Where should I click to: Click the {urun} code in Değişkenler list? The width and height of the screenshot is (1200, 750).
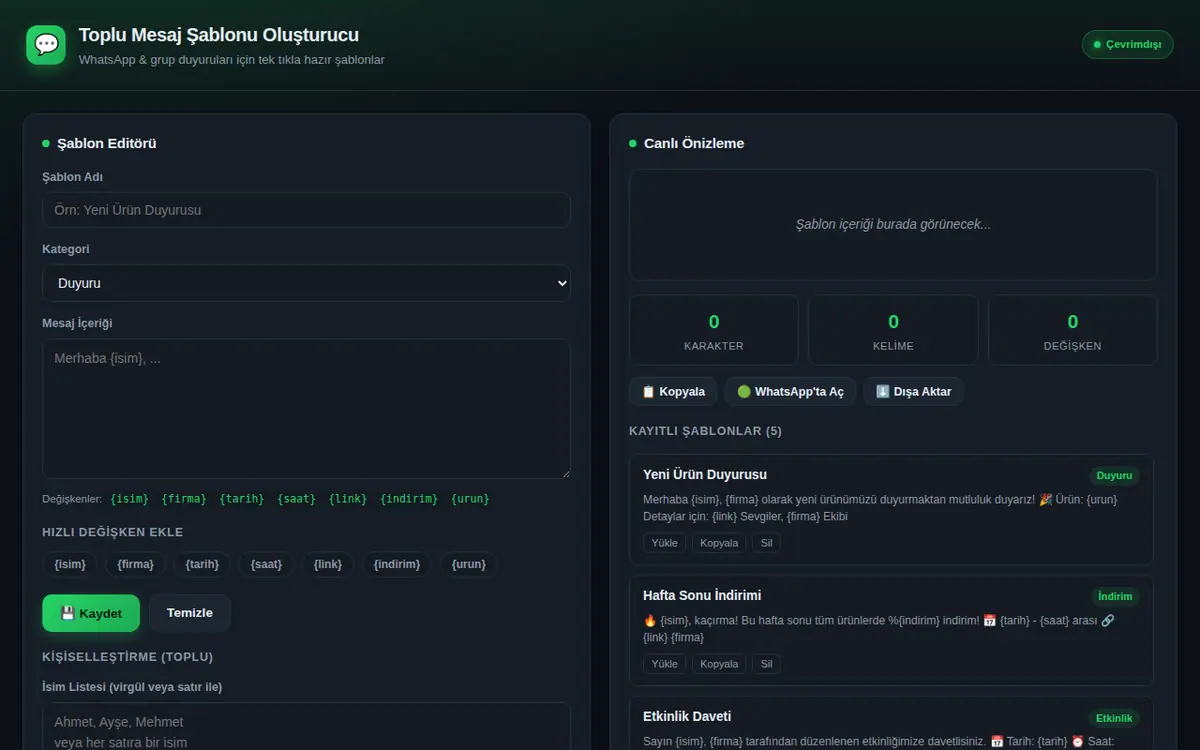(x=470, y=499)
